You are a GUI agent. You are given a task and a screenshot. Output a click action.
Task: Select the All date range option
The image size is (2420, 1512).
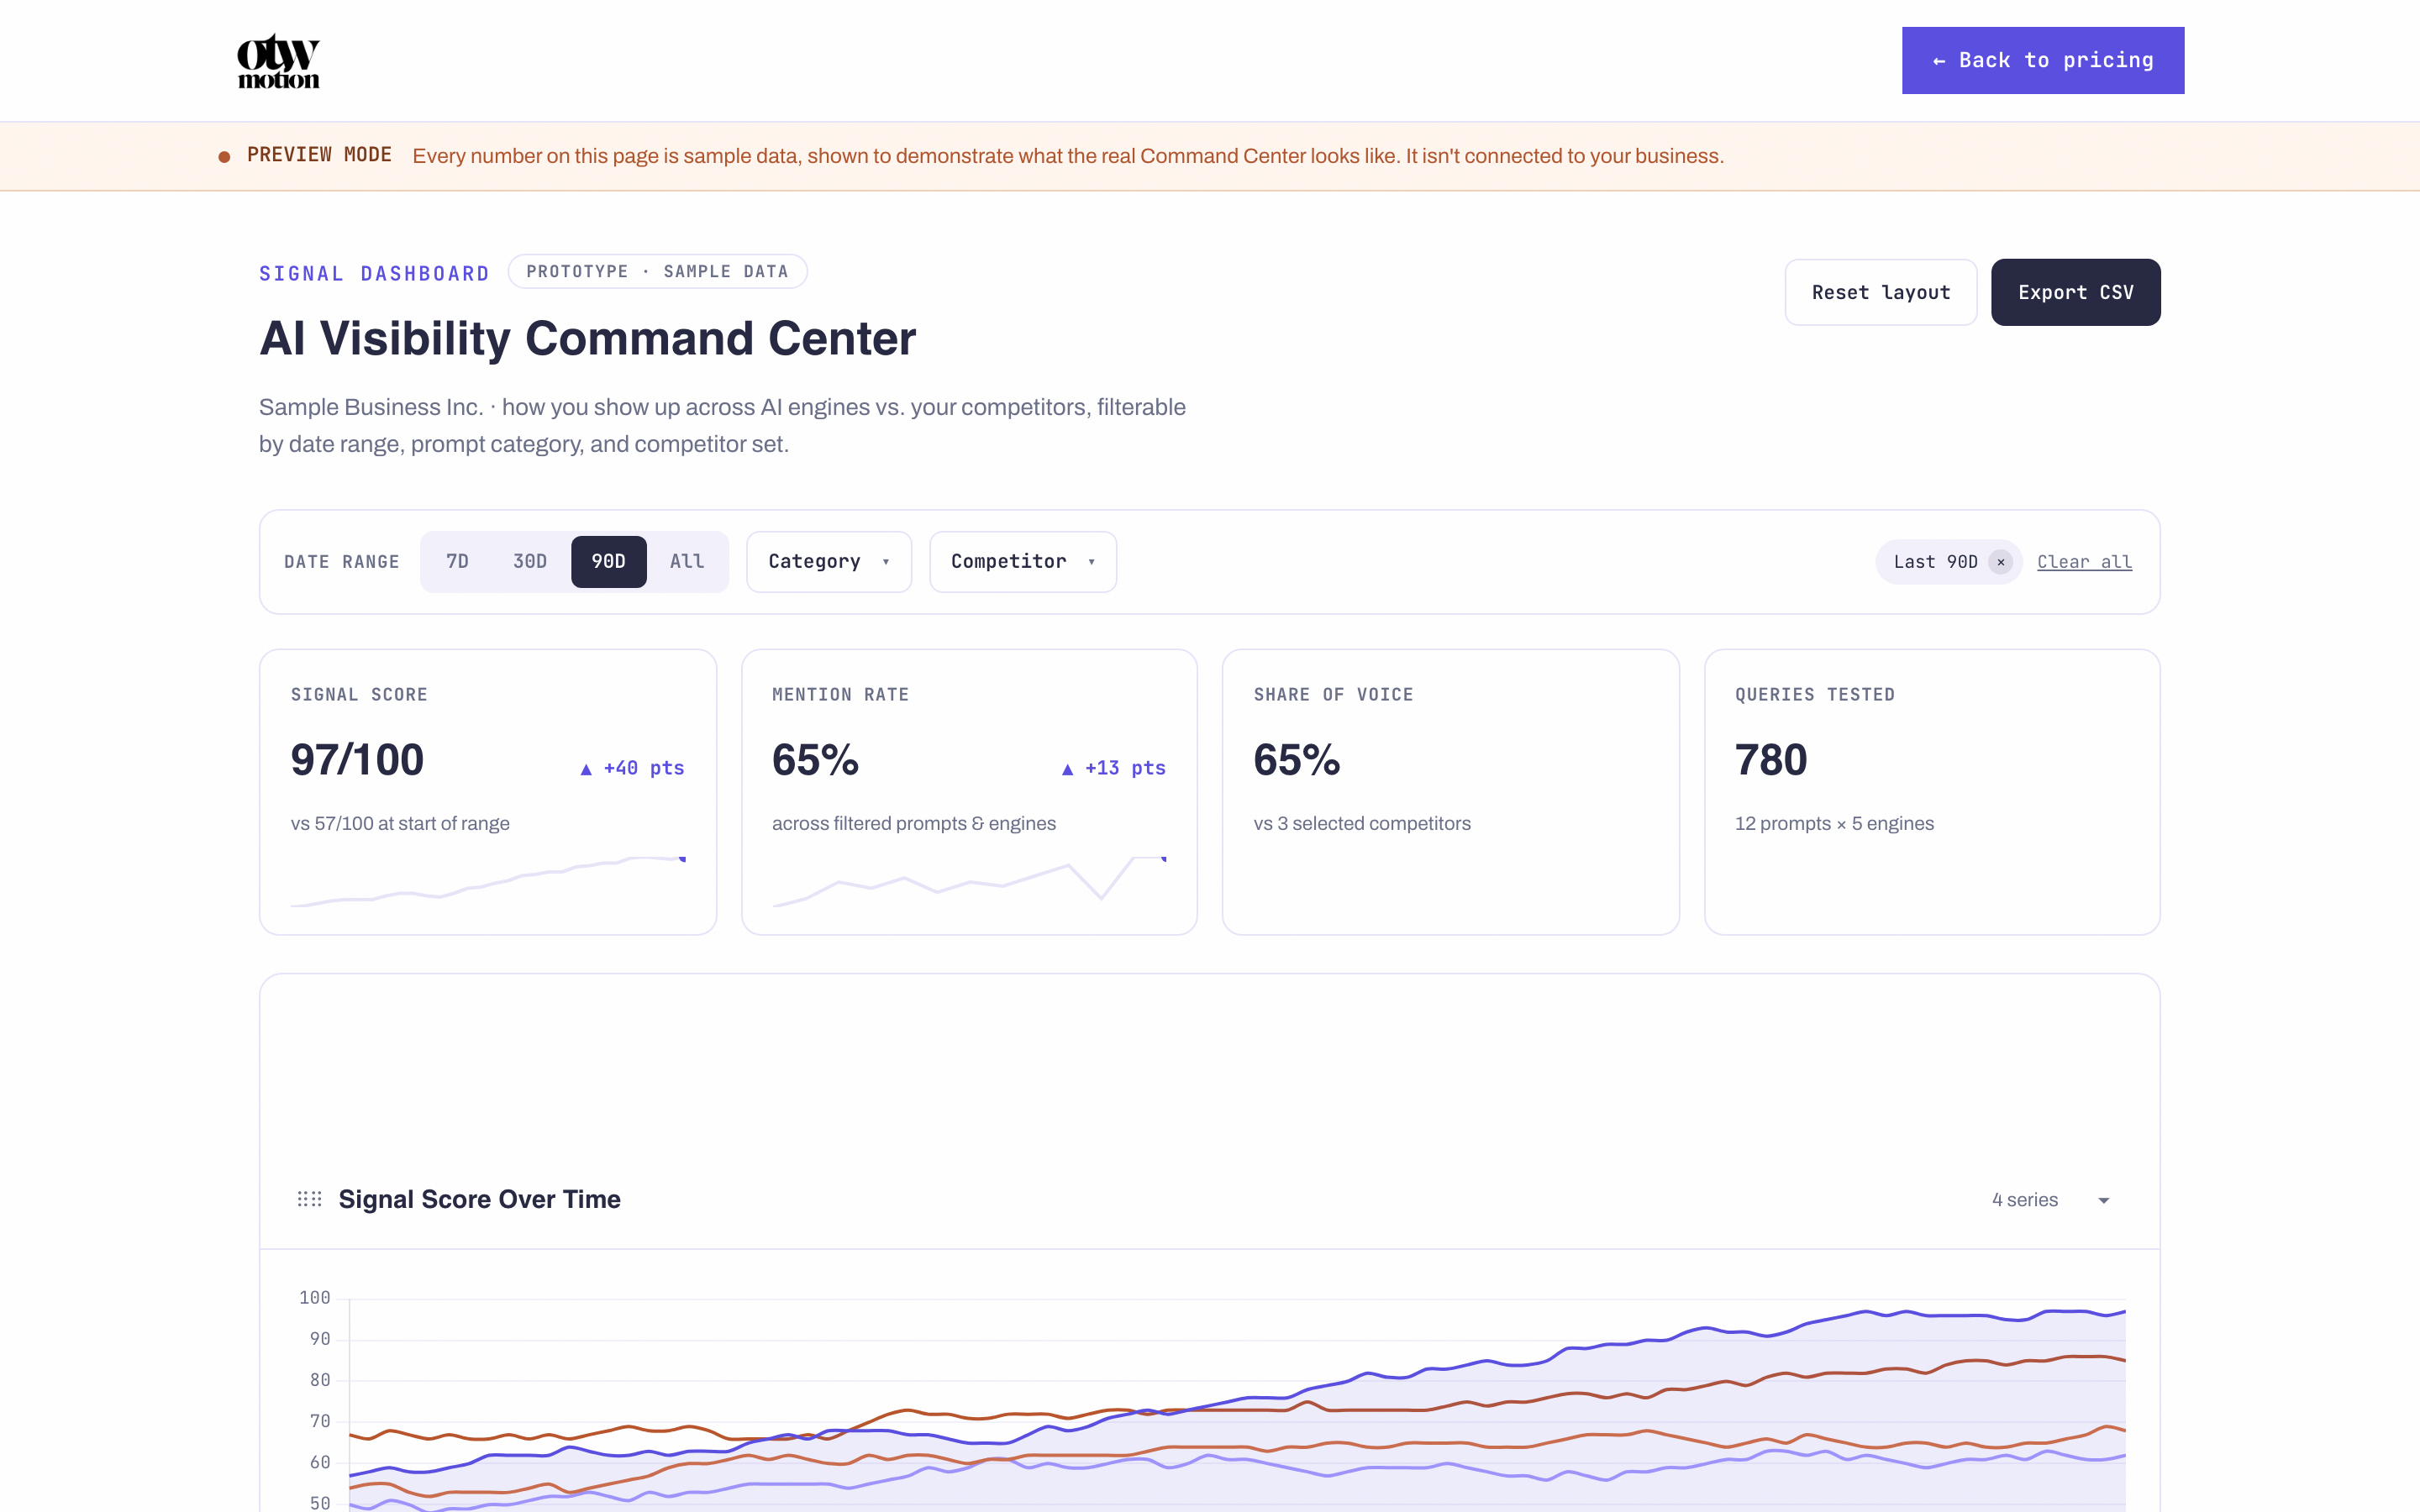(687, 562)
